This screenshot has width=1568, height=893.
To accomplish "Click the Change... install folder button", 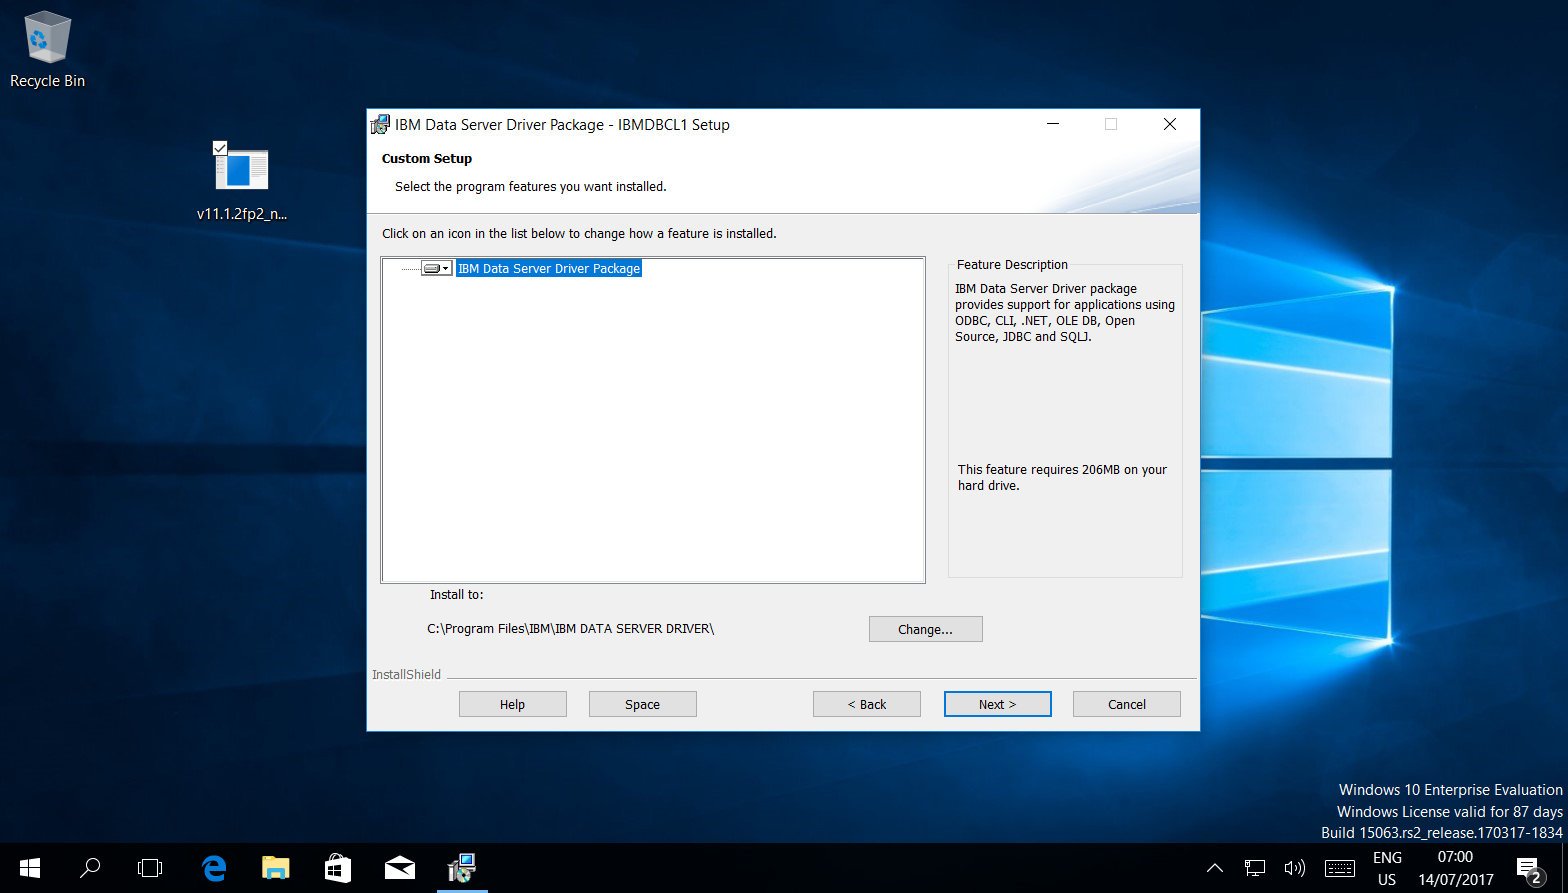I will coord(925,629).
